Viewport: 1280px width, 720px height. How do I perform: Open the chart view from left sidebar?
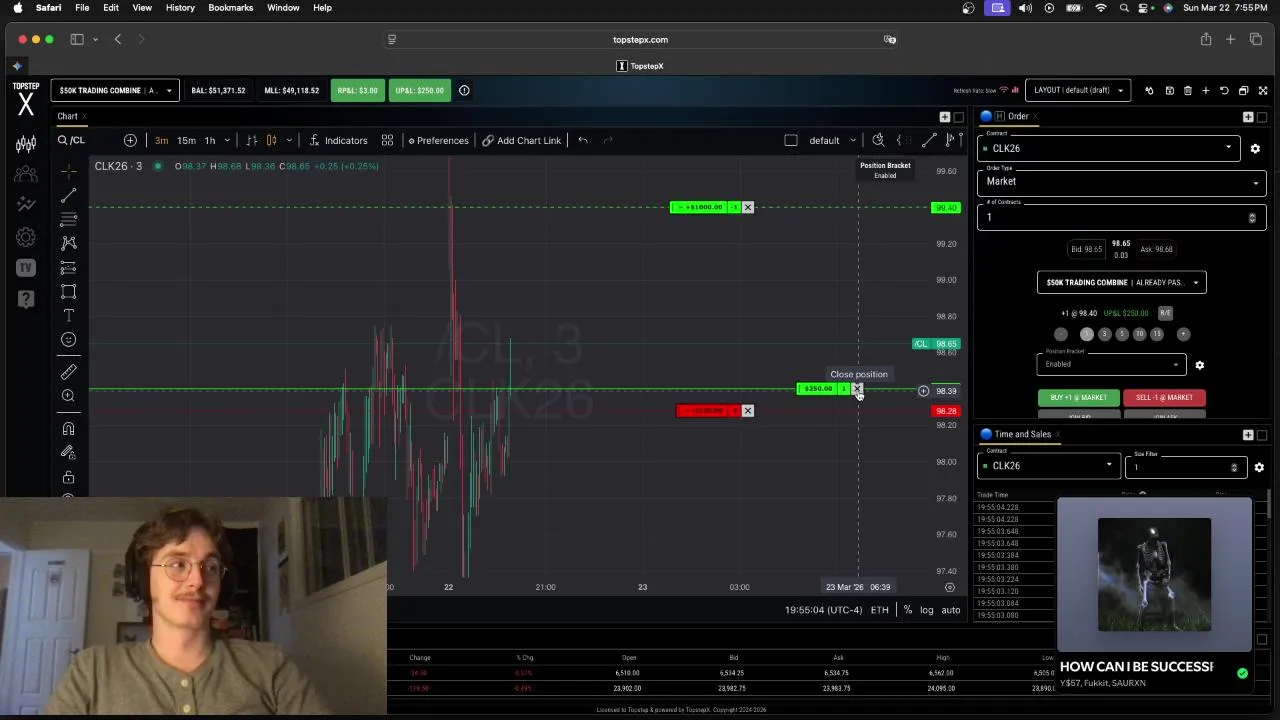click(x=26, y=144)
